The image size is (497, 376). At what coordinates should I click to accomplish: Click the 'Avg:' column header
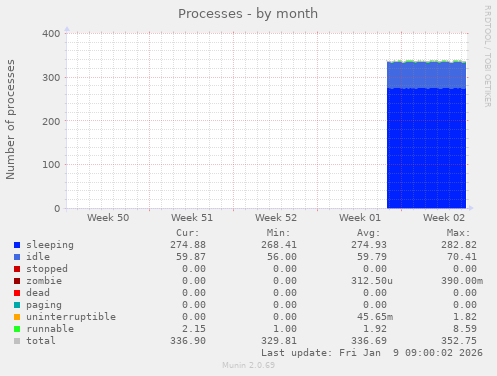pos(368,233)
